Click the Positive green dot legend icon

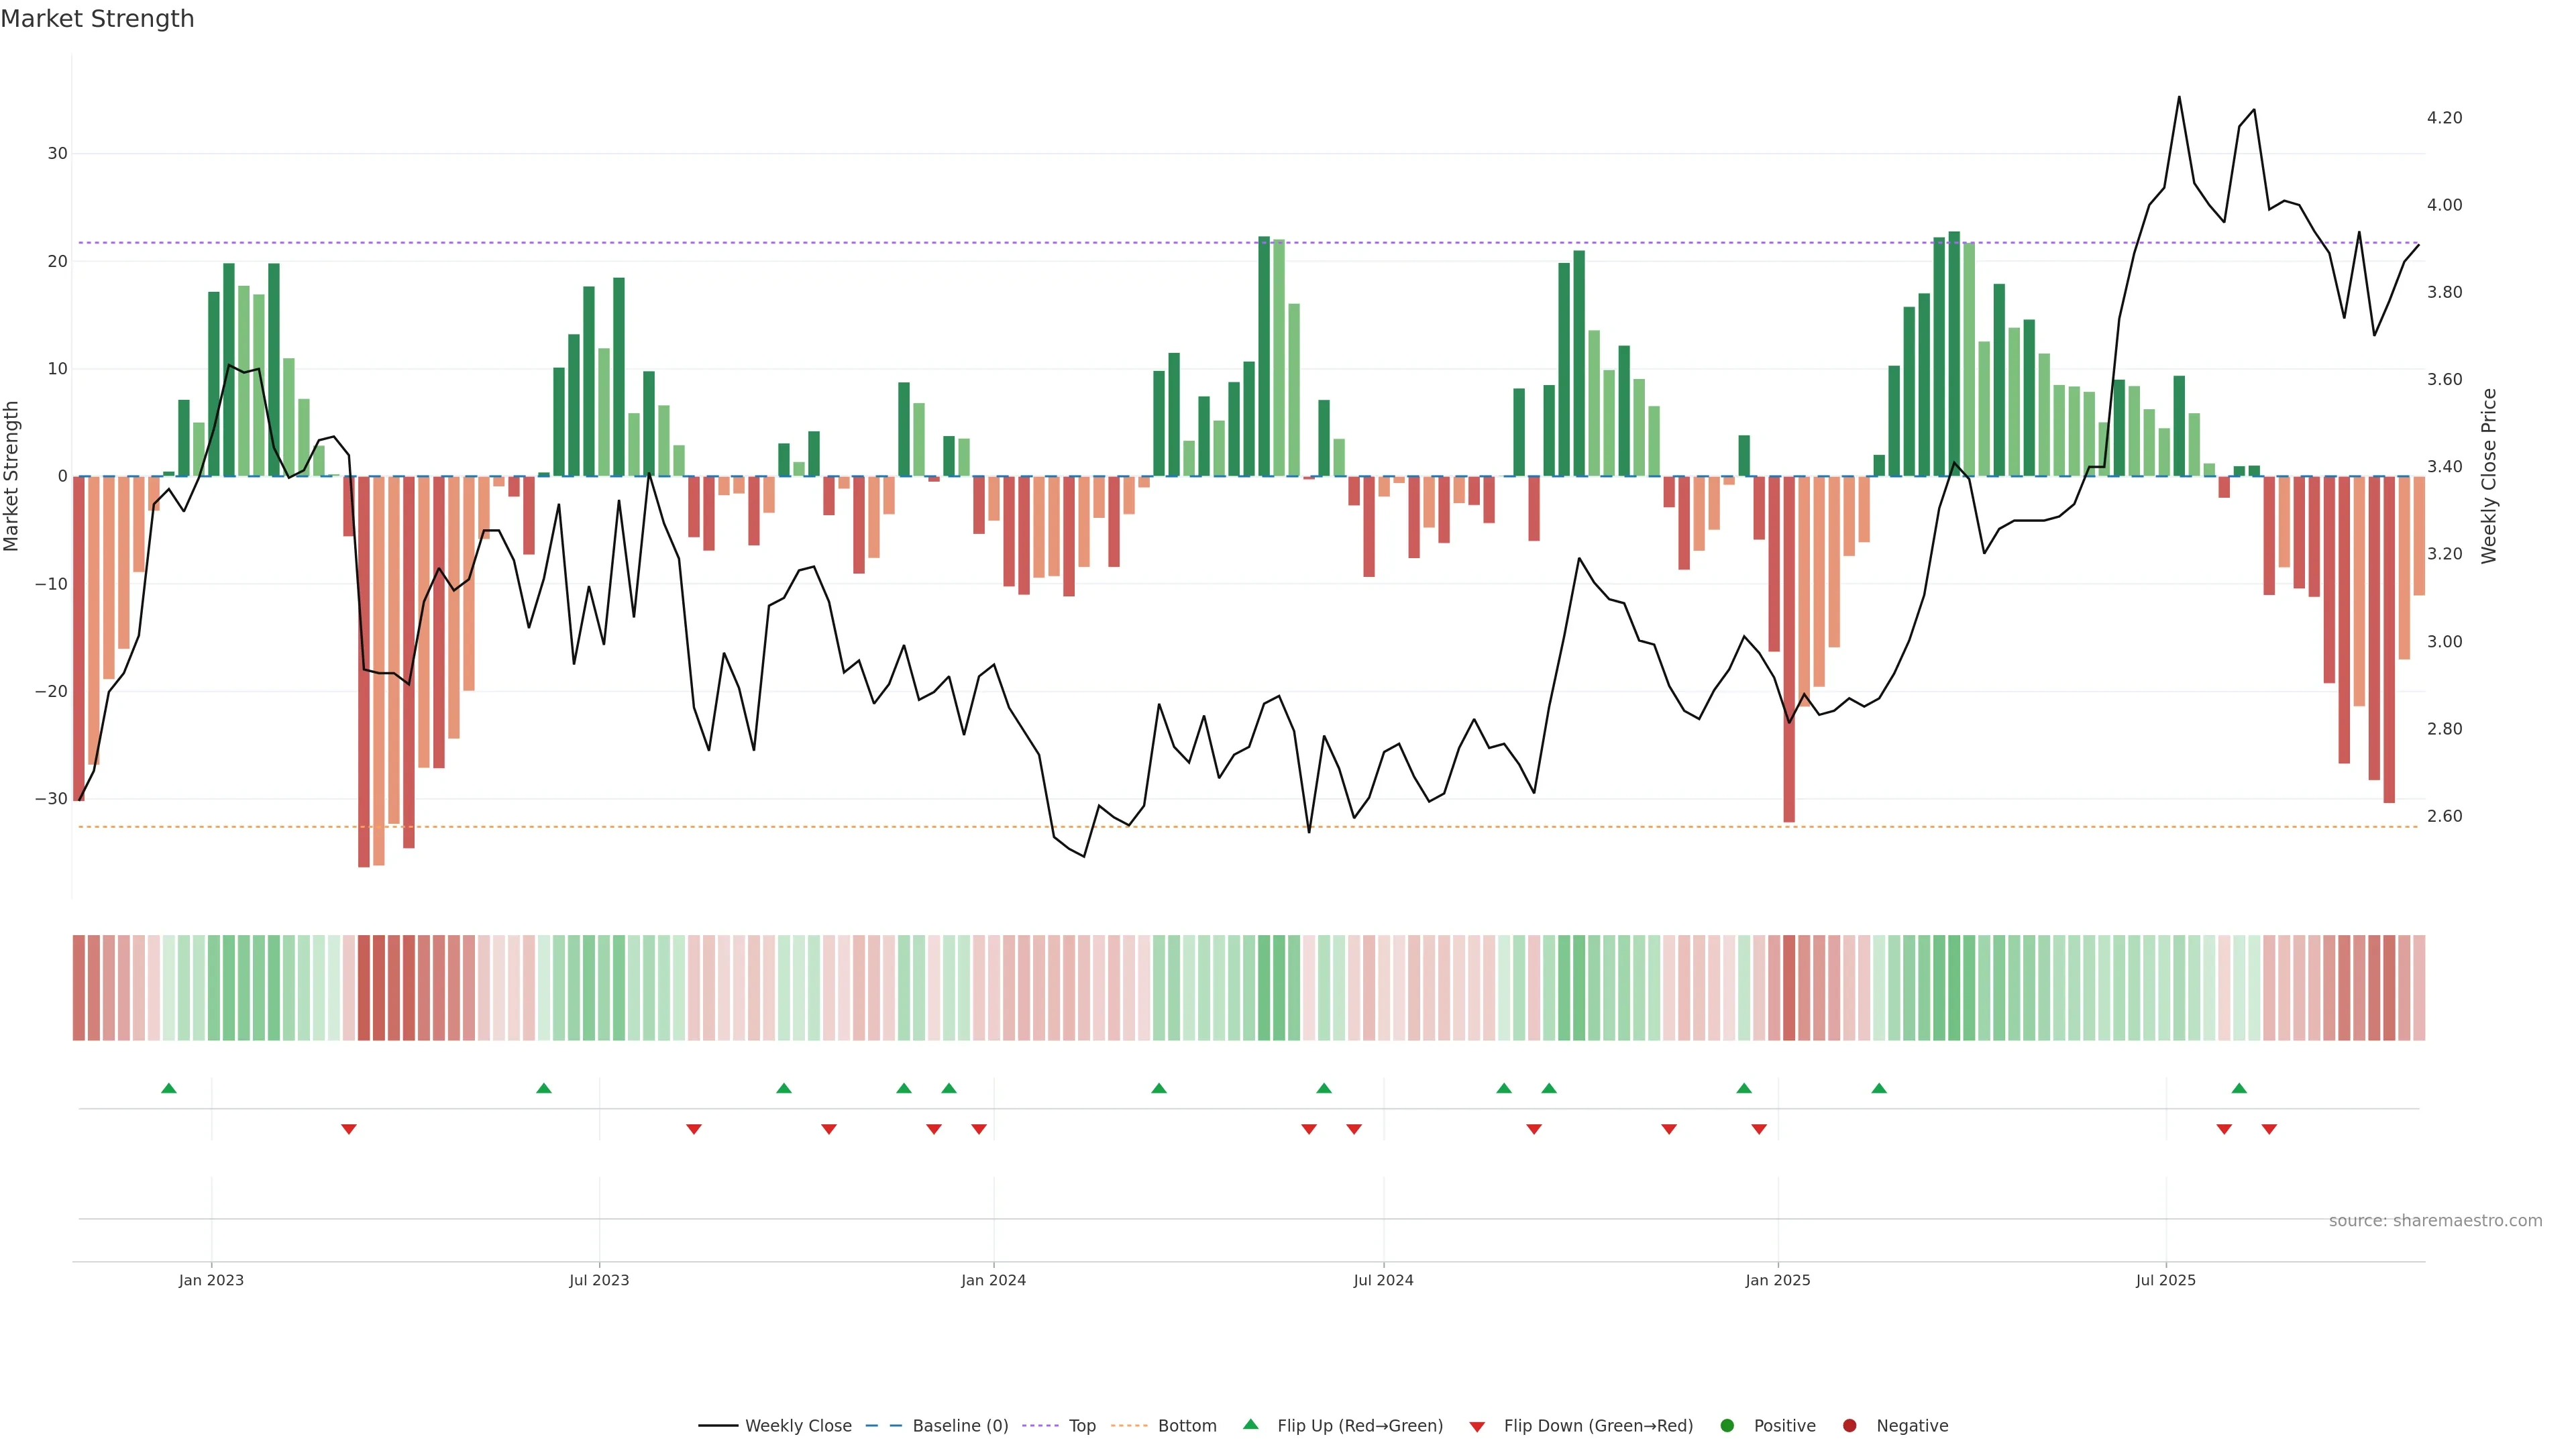[x=1727, y=1426]
